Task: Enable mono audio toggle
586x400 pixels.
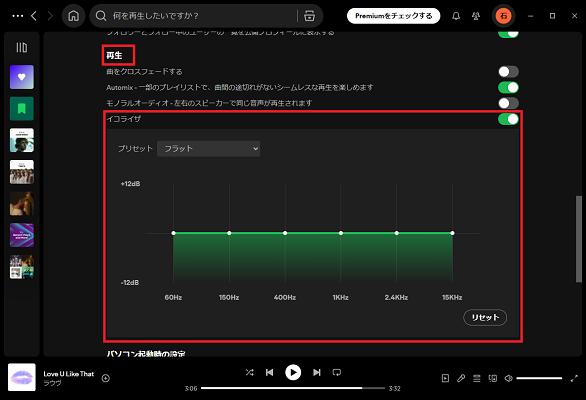Action: tap(508, 103)
